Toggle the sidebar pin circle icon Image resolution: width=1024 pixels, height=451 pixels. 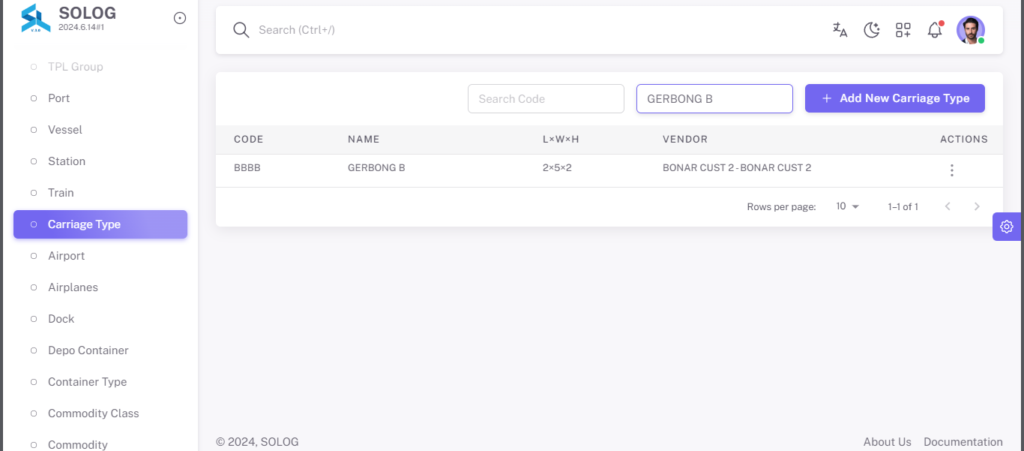point(180,18)
